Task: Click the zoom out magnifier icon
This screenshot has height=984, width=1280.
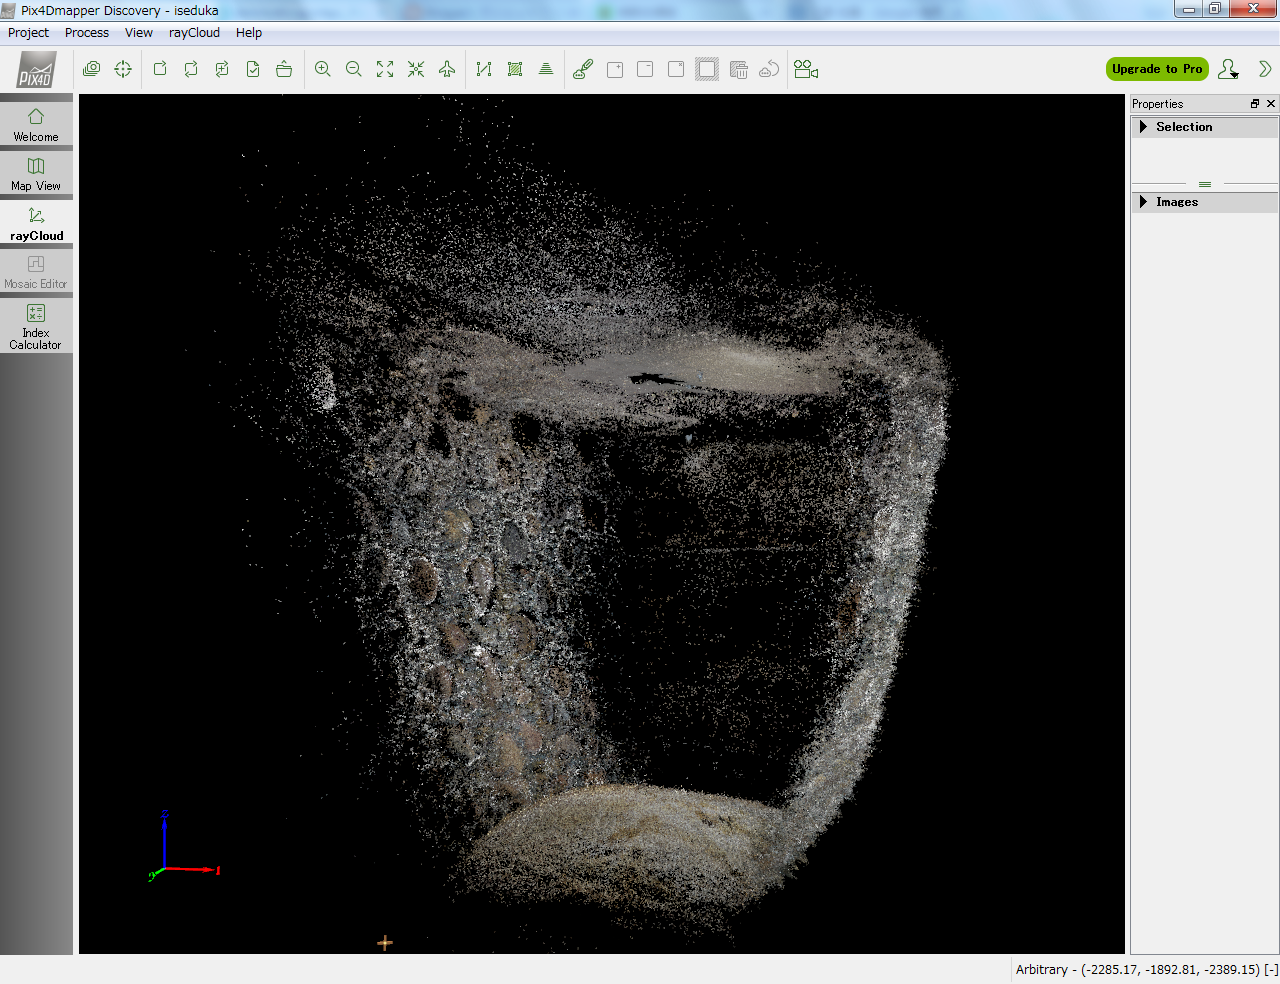Action: click(x=354, y=69)
